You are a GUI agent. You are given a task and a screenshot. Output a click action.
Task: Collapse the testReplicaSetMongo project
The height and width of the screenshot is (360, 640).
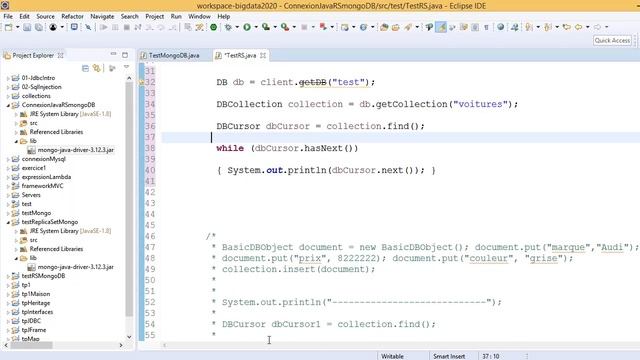tap(8, 222)
